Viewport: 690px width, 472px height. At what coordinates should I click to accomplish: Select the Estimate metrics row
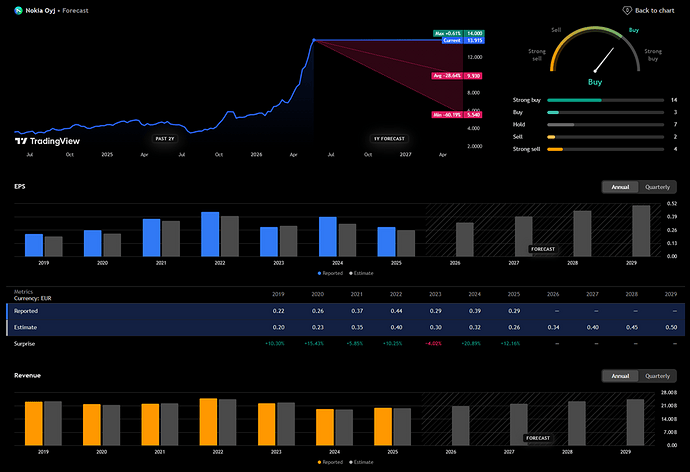pyautogui.click(x=345, y=328)
